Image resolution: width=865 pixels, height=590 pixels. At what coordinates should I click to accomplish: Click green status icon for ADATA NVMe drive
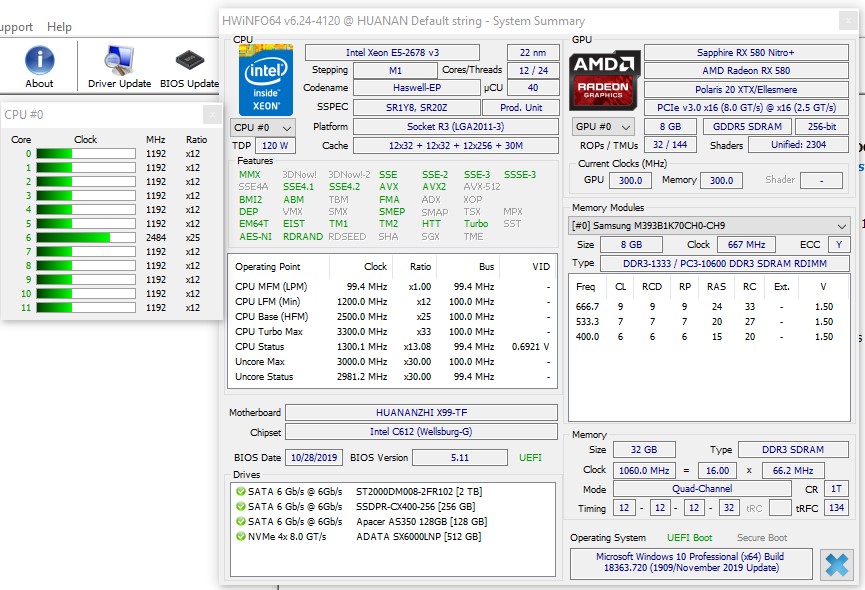click(x=241, y=536)
